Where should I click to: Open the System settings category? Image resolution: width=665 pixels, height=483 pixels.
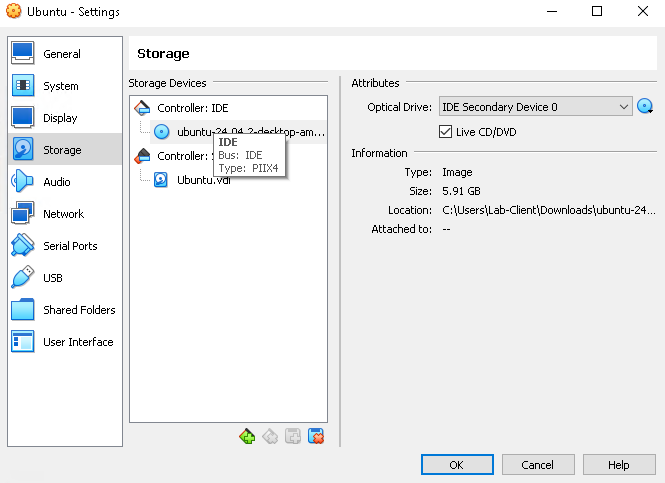click(65, 86)
